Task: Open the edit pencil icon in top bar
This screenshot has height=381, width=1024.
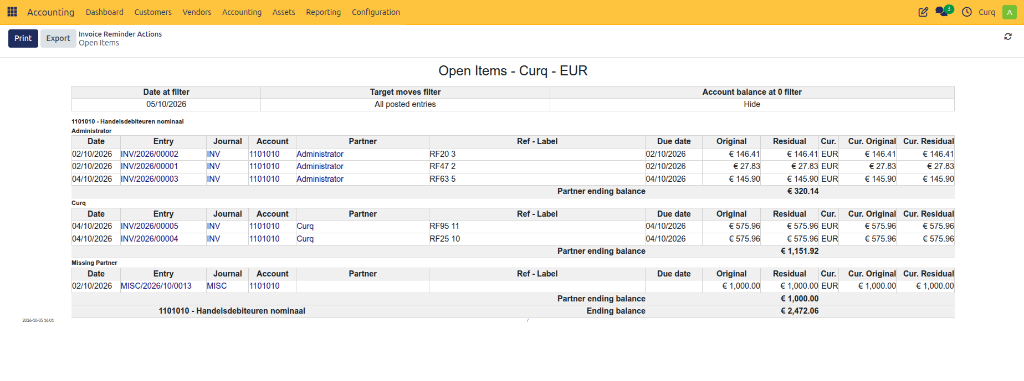Action: (923, 12)
